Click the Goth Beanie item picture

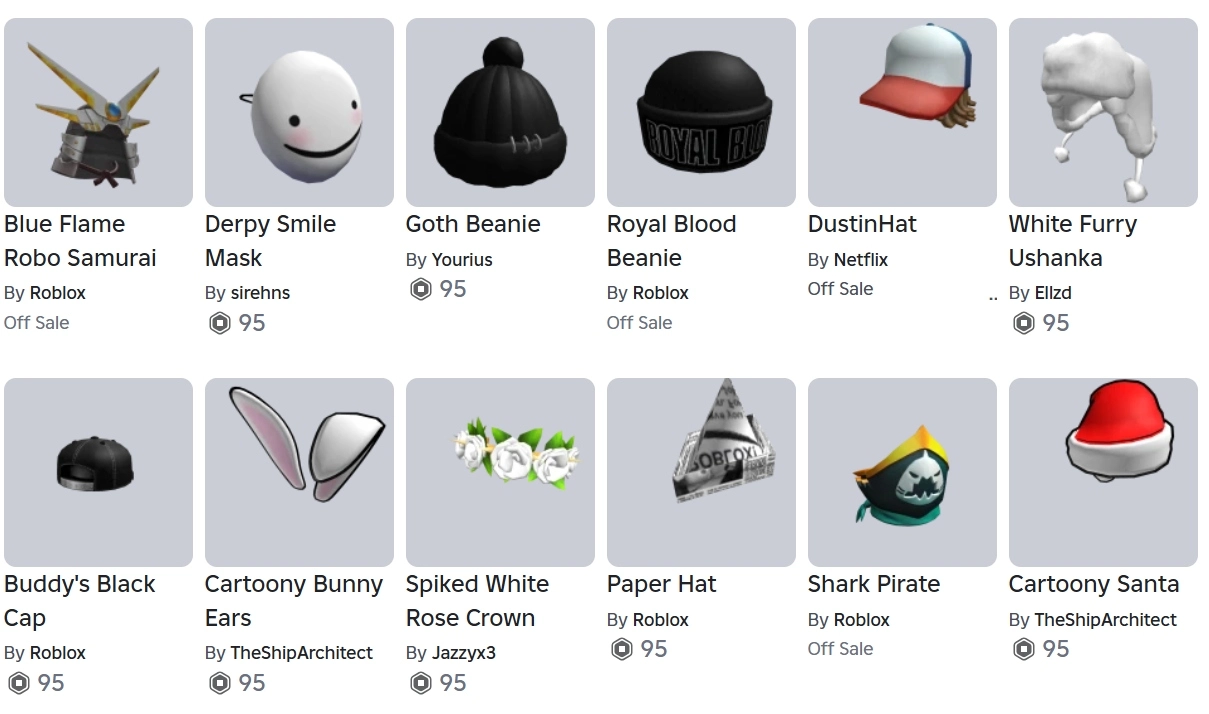click(x=500, y=112)
